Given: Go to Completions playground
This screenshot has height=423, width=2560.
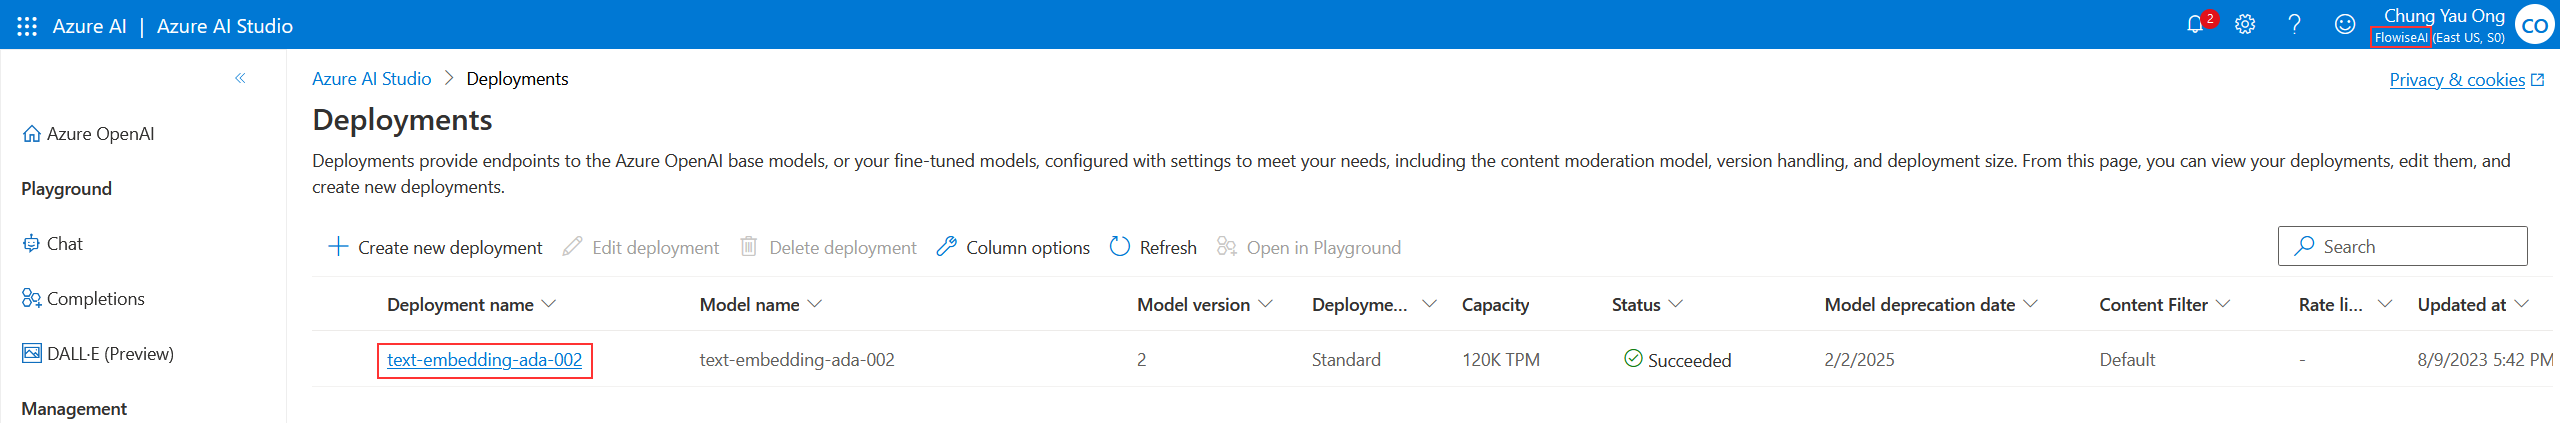Looking at the screenshot, I should click(95, 299).
